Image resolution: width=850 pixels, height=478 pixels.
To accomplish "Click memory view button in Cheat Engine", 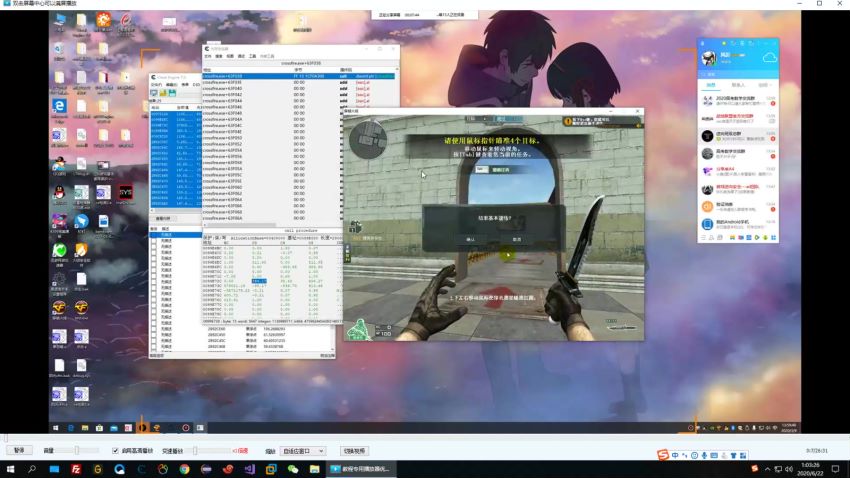I will coord(163,218).
